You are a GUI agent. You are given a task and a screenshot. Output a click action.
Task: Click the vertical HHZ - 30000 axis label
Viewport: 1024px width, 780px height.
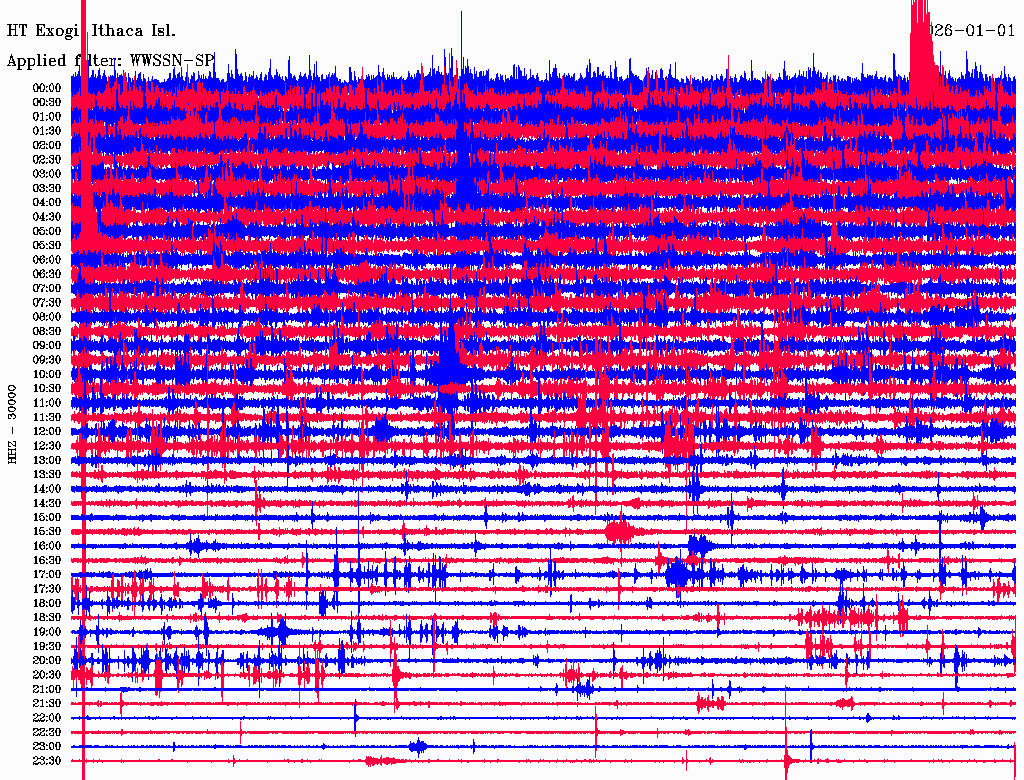[x=13, y=422]
